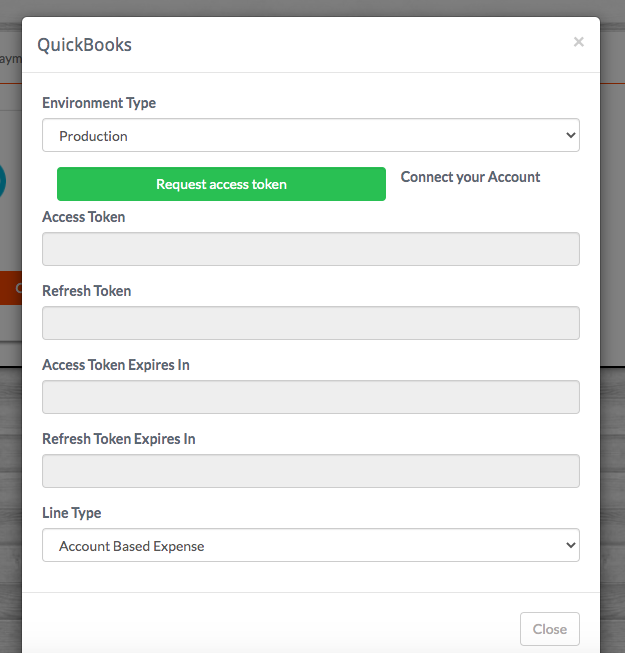Focus the Access Token field

[311, 249]
